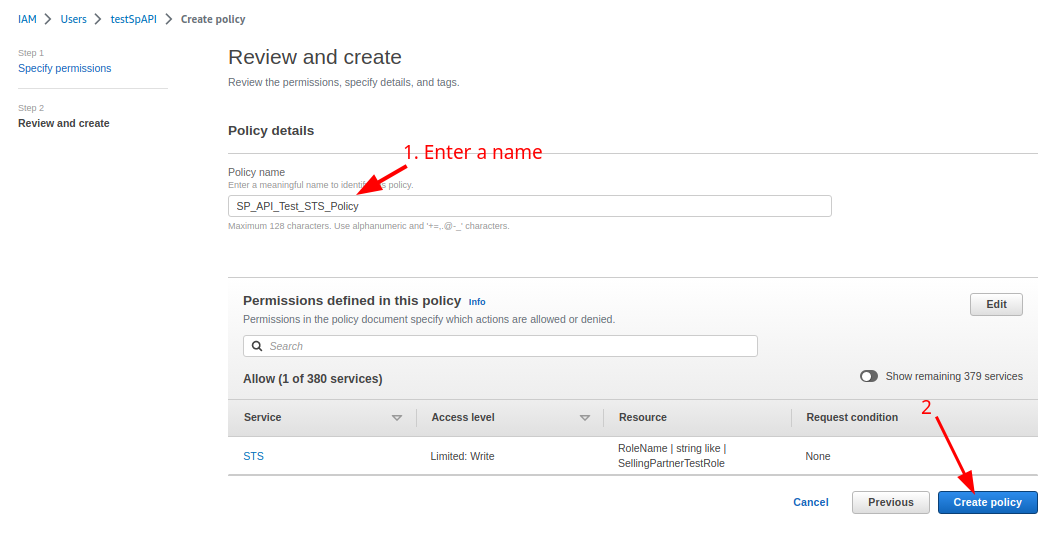Click the Request condition column header
The height and width of the screenshot is (535, 1048).
point(852,417)
